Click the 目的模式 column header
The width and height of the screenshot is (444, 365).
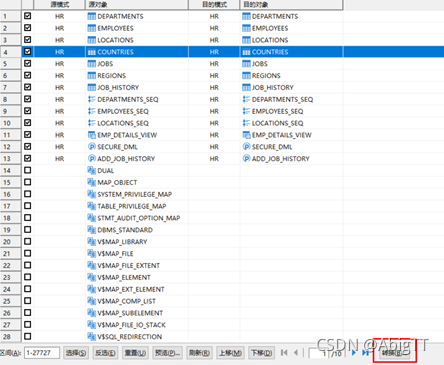[x=214, y=4]
